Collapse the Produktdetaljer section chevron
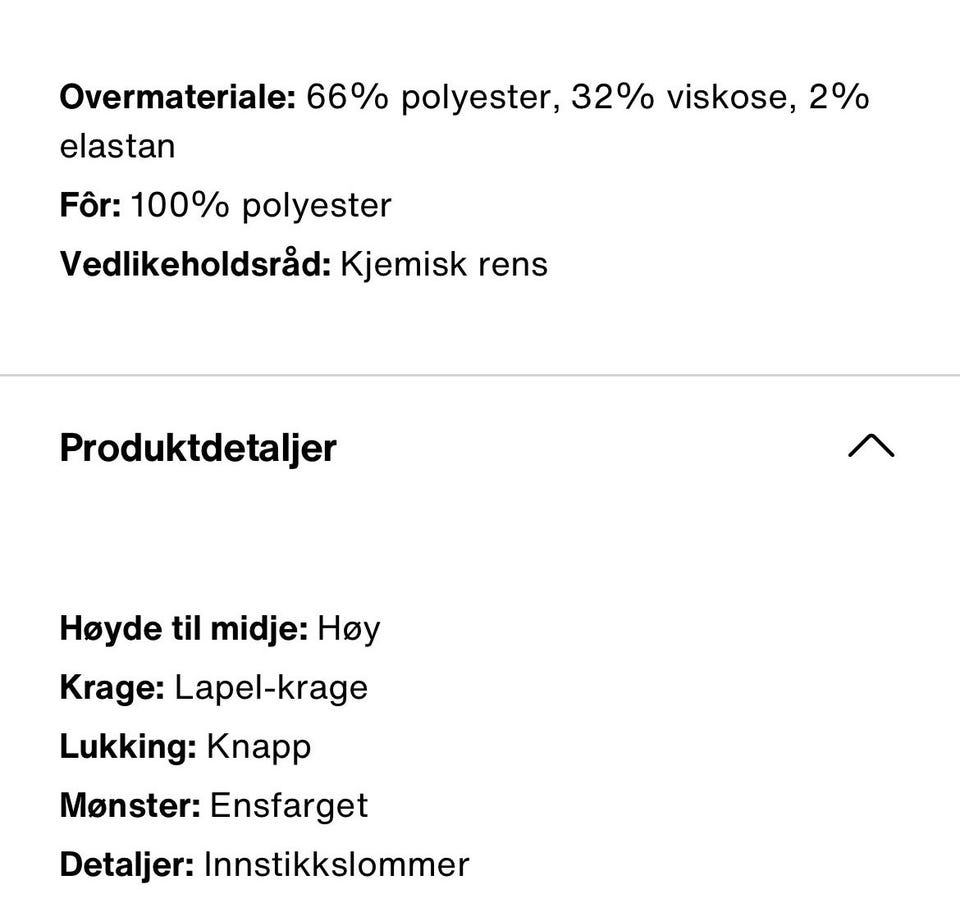The height and width of the screenshot is (903, 960). click(x=870, y=447)
